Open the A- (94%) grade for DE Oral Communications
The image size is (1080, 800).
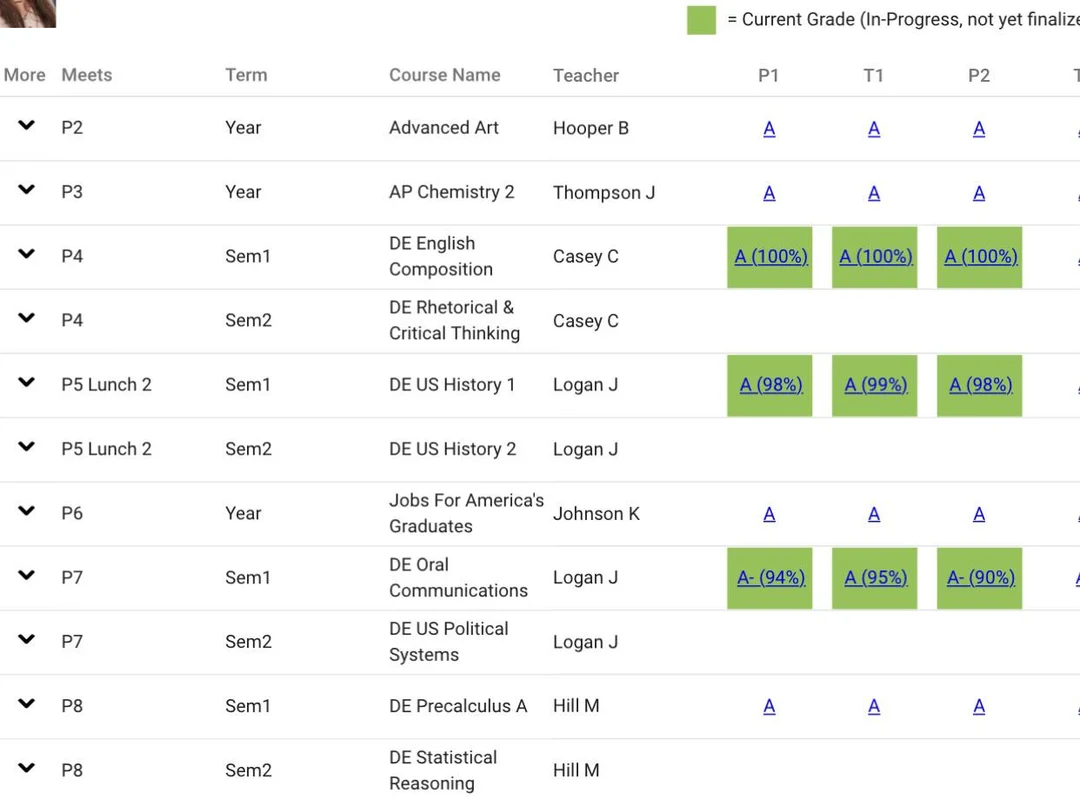click(769, 577)
